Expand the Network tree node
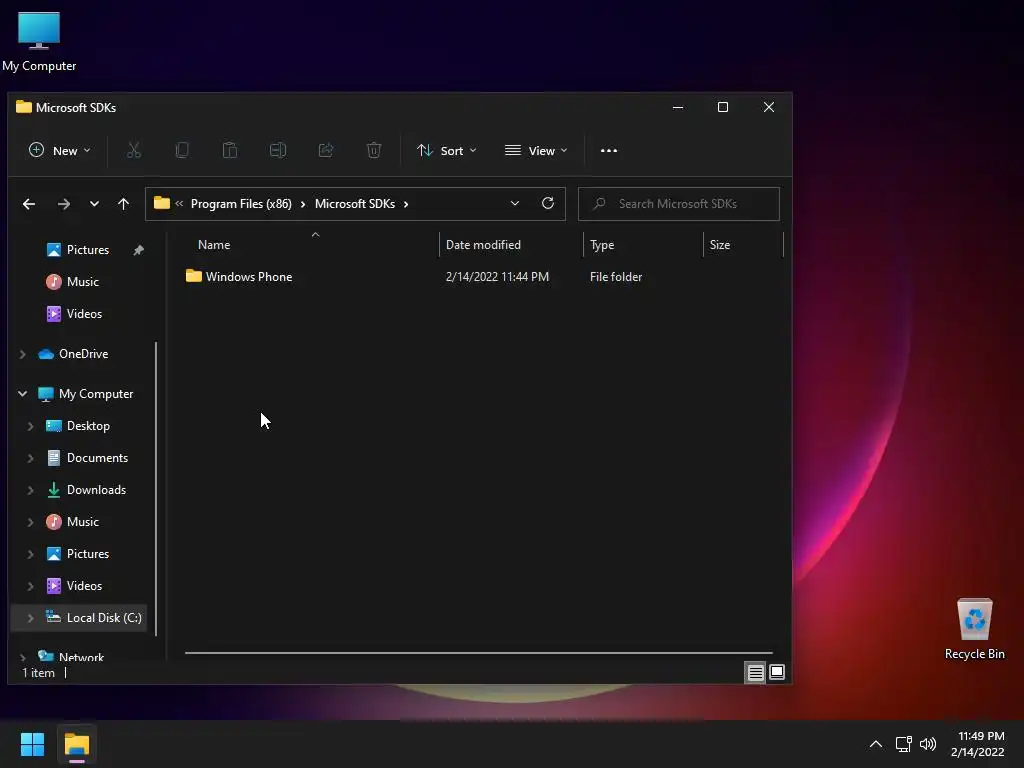This screenshot has height=768, width=1024. pyautogui.click(x=22, y=657)
